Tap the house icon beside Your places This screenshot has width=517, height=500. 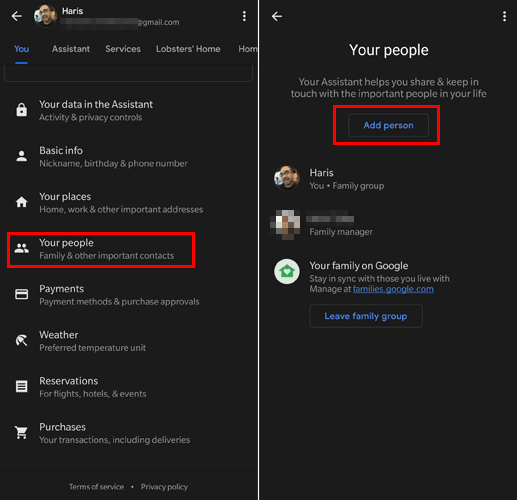(22, 202)
